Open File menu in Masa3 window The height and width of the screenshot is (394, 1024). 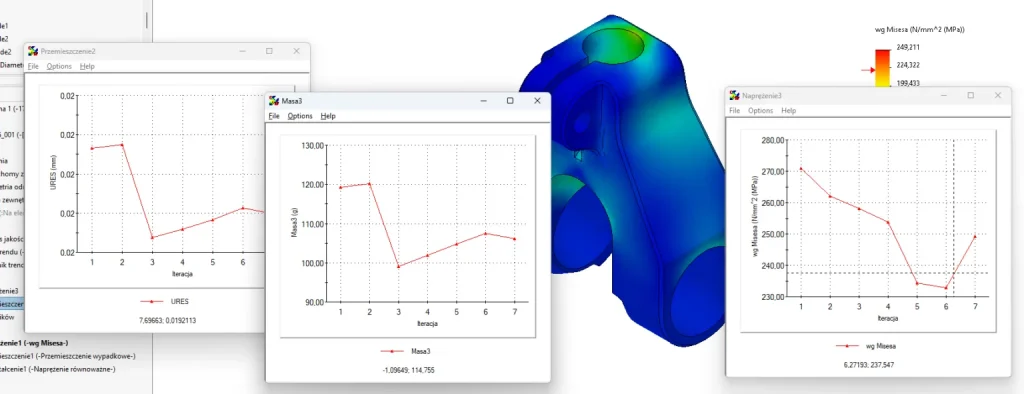[x=274, y=116]
